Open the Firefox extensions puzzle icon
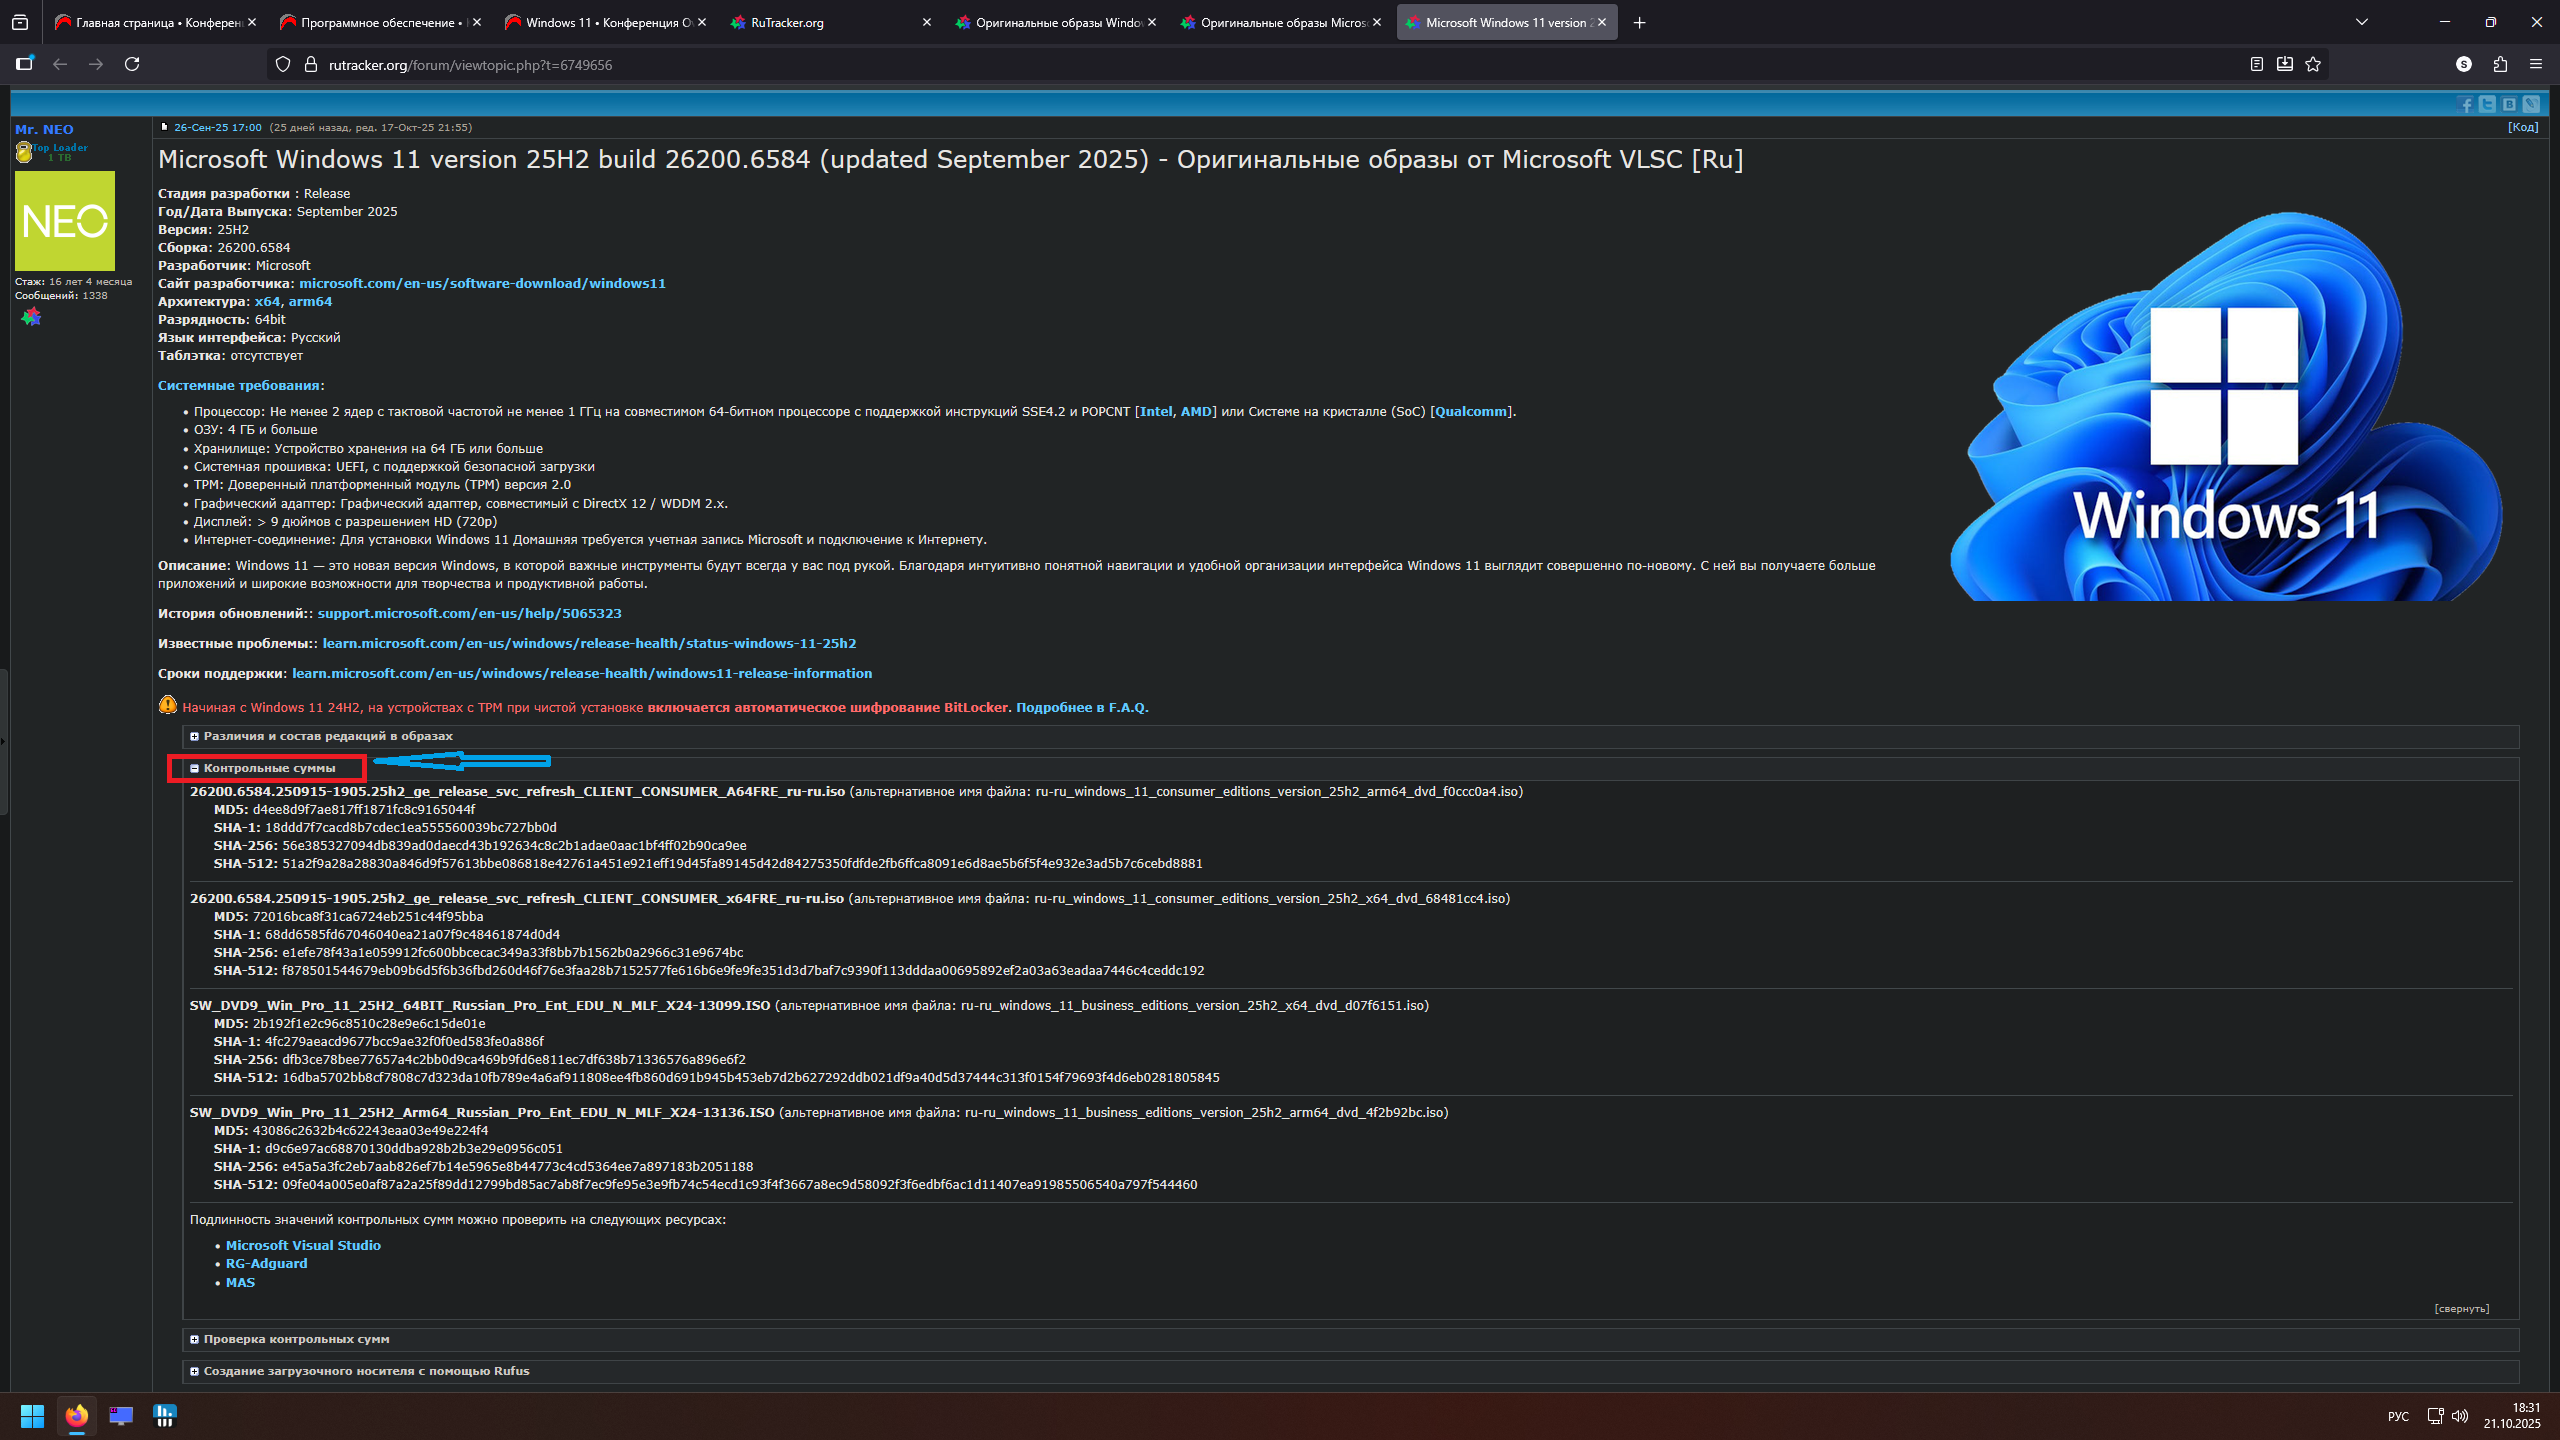Screen dimensions: 2560x1440 (2500, 64)
